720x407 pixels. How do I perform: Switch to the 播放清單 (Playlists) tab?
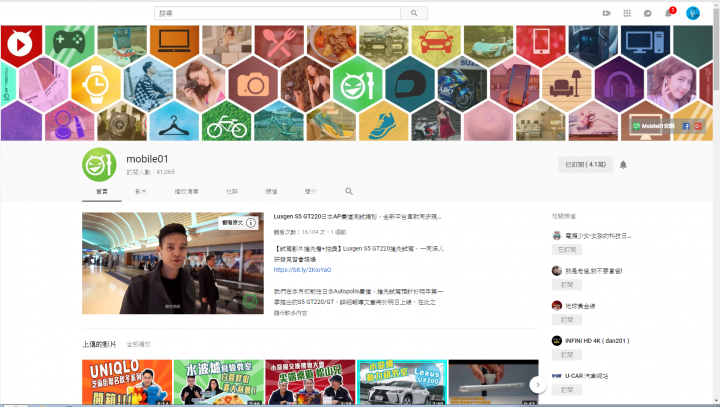point(186,192)
